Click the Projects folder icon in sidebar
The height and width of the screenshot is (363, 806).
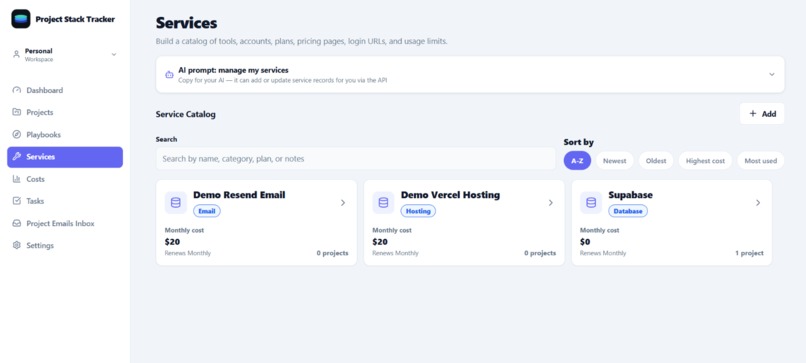(16, 112)
